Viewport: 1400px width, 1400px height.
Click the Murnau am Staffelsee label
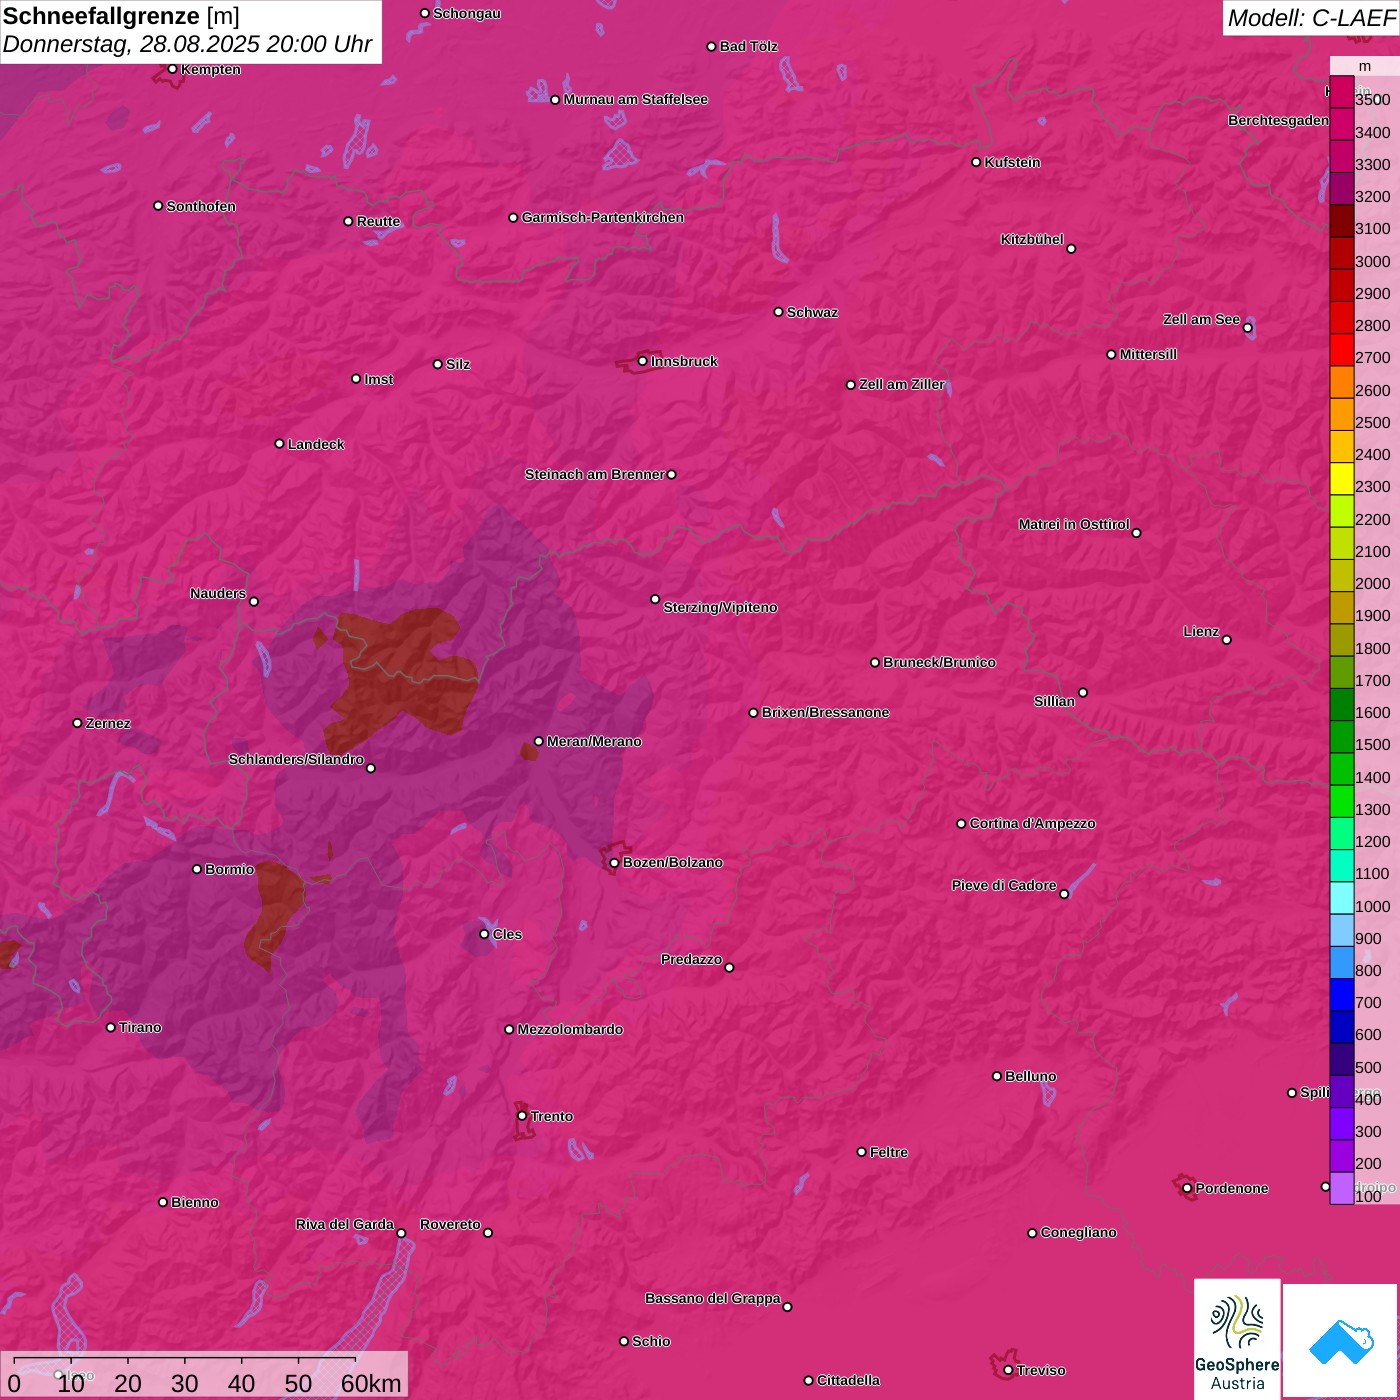[x=635, y=99]
